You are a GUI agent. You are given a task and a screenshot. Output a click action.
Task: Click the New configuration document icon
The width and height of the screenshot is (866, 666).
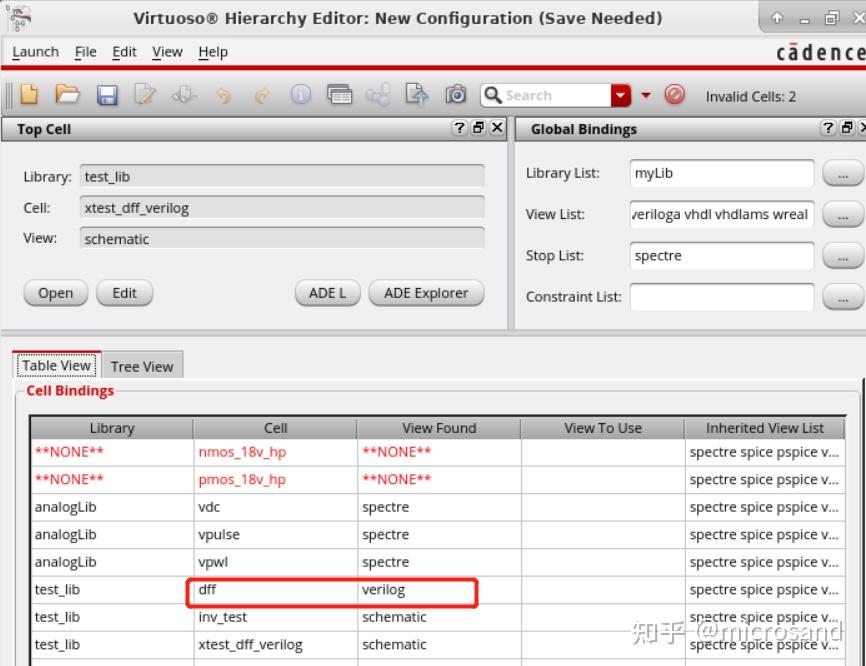pos(29,95)
